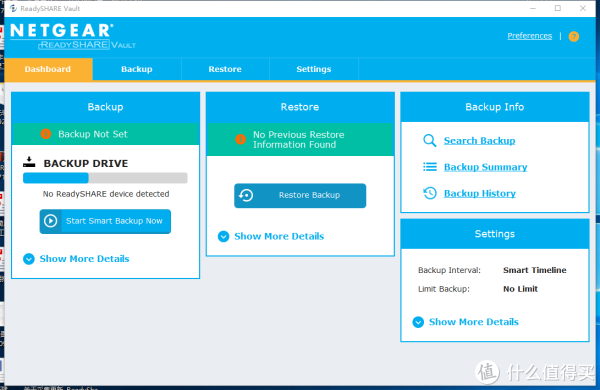Click Show More Details text in Backup panel
Image resolution: width=600 pixels, height=390 pixels.
coord(85,259)
